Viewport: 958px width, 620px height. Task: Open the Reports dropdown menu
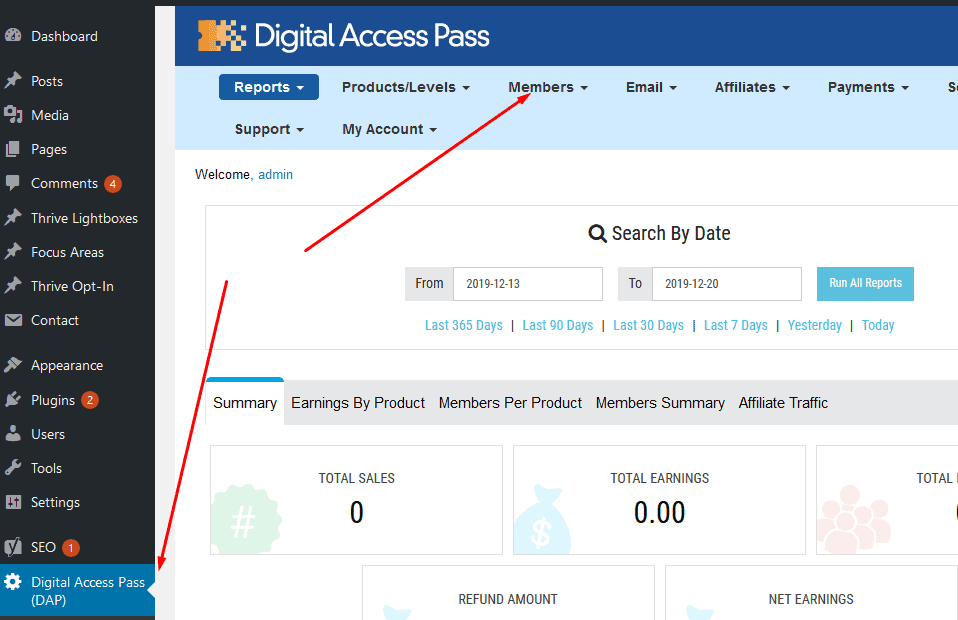pos(269,87)
